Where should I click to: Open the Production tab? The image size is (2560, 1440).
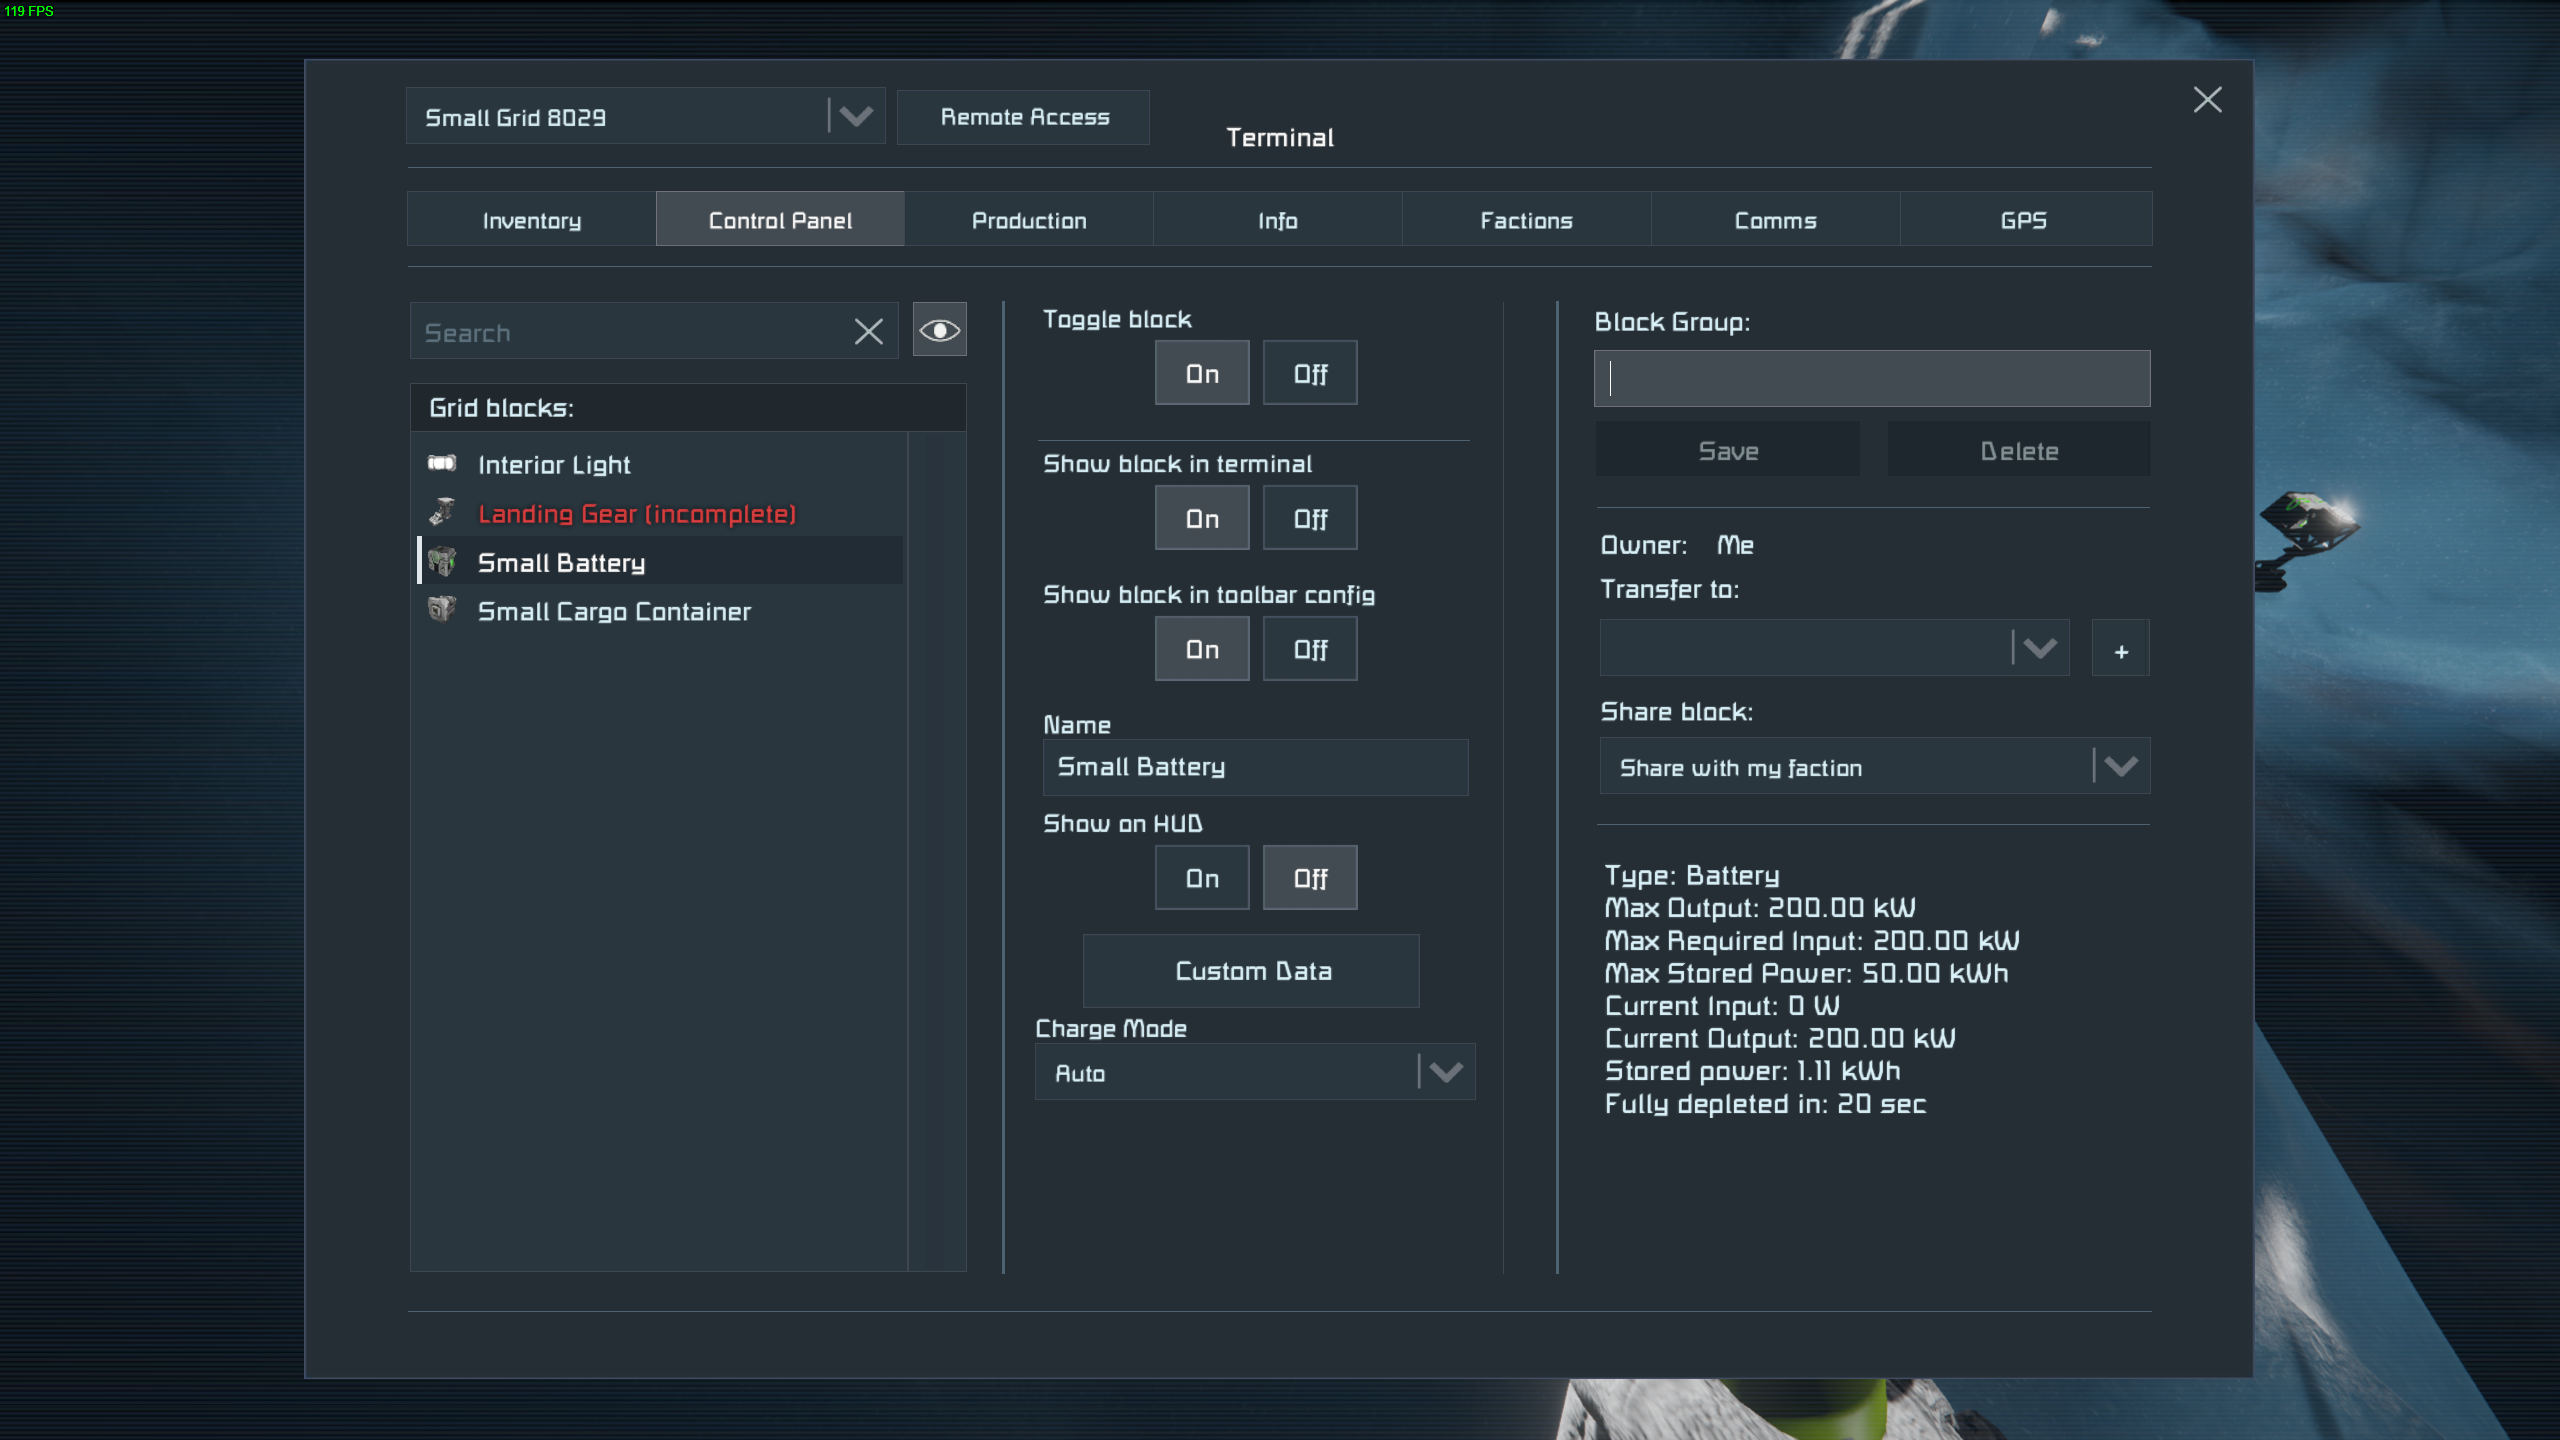(x=1028, y=220)
